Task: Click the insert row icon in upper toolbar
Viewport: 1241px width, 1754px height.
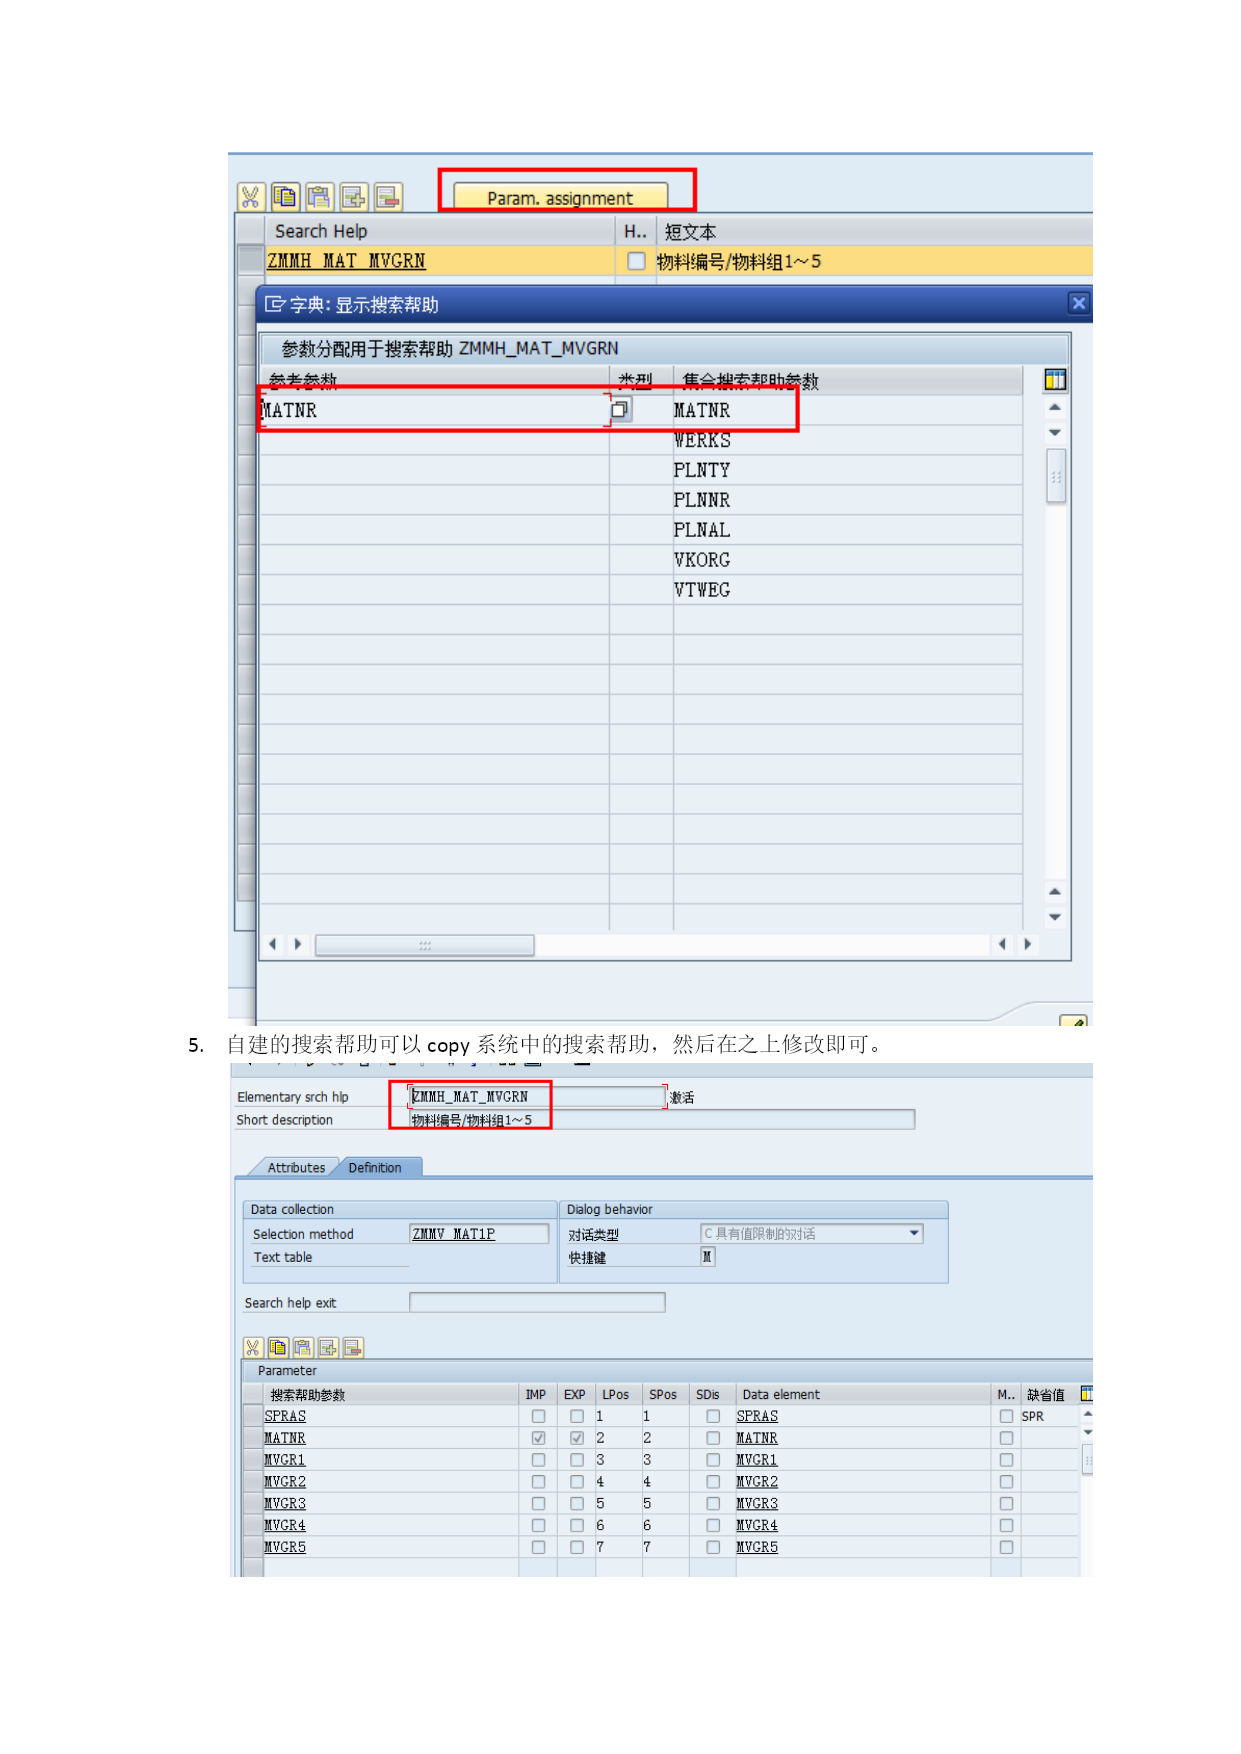Action: [354, 197]
